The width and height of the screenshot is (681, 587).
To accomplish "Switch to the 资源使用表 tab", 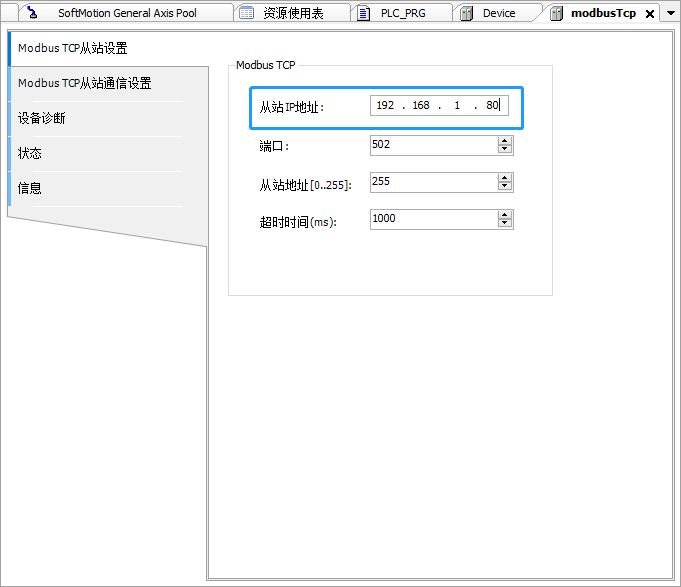I will 293,13.
